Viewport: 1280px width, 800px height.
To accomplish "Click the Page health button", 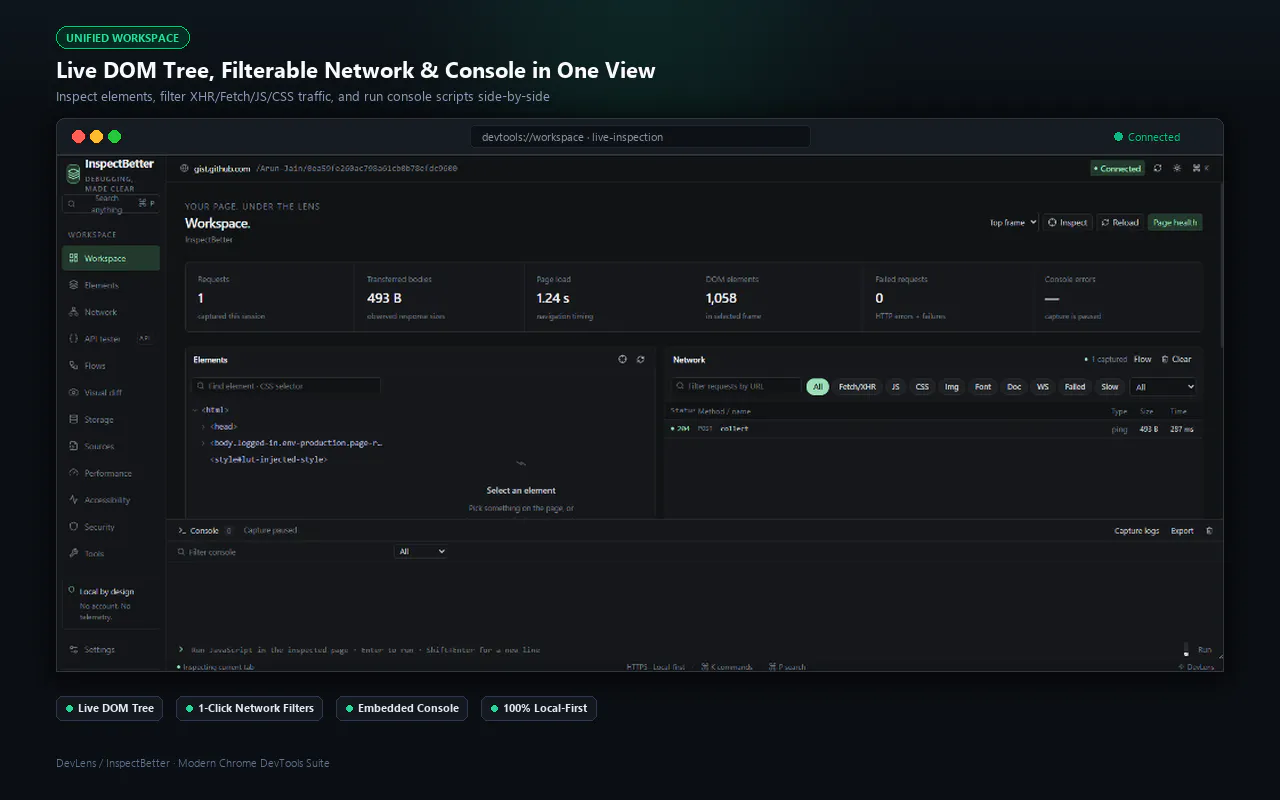I will pyautogui.click(x=1175, y=223).
